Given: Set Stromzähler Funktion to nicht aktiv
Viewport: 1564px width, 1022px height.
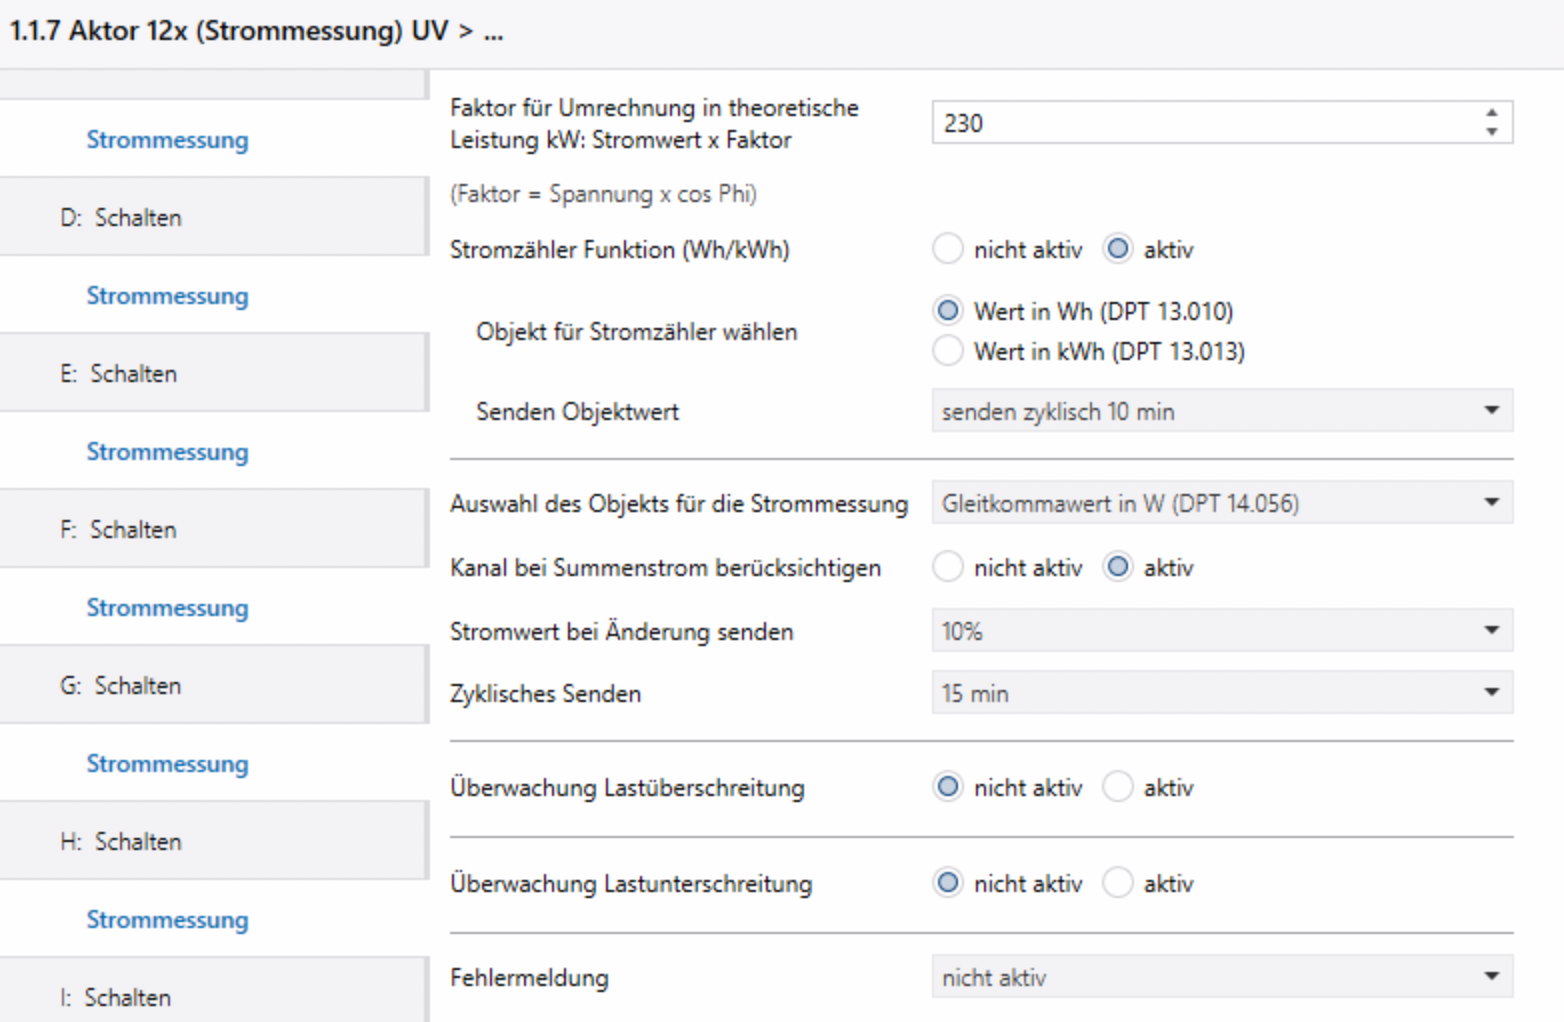Looking at the screenshot, I should point(947,249).
